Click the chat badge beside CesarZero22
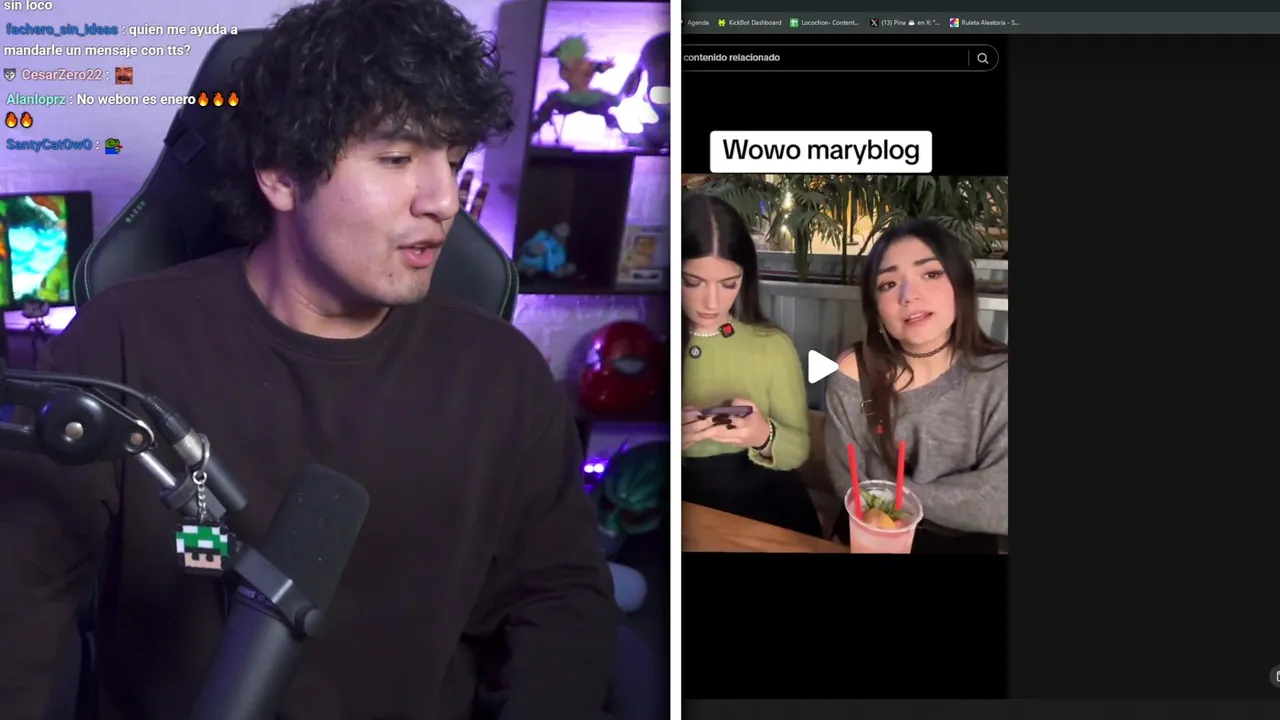Screen dimensions: 1280x720 point(10,75)
